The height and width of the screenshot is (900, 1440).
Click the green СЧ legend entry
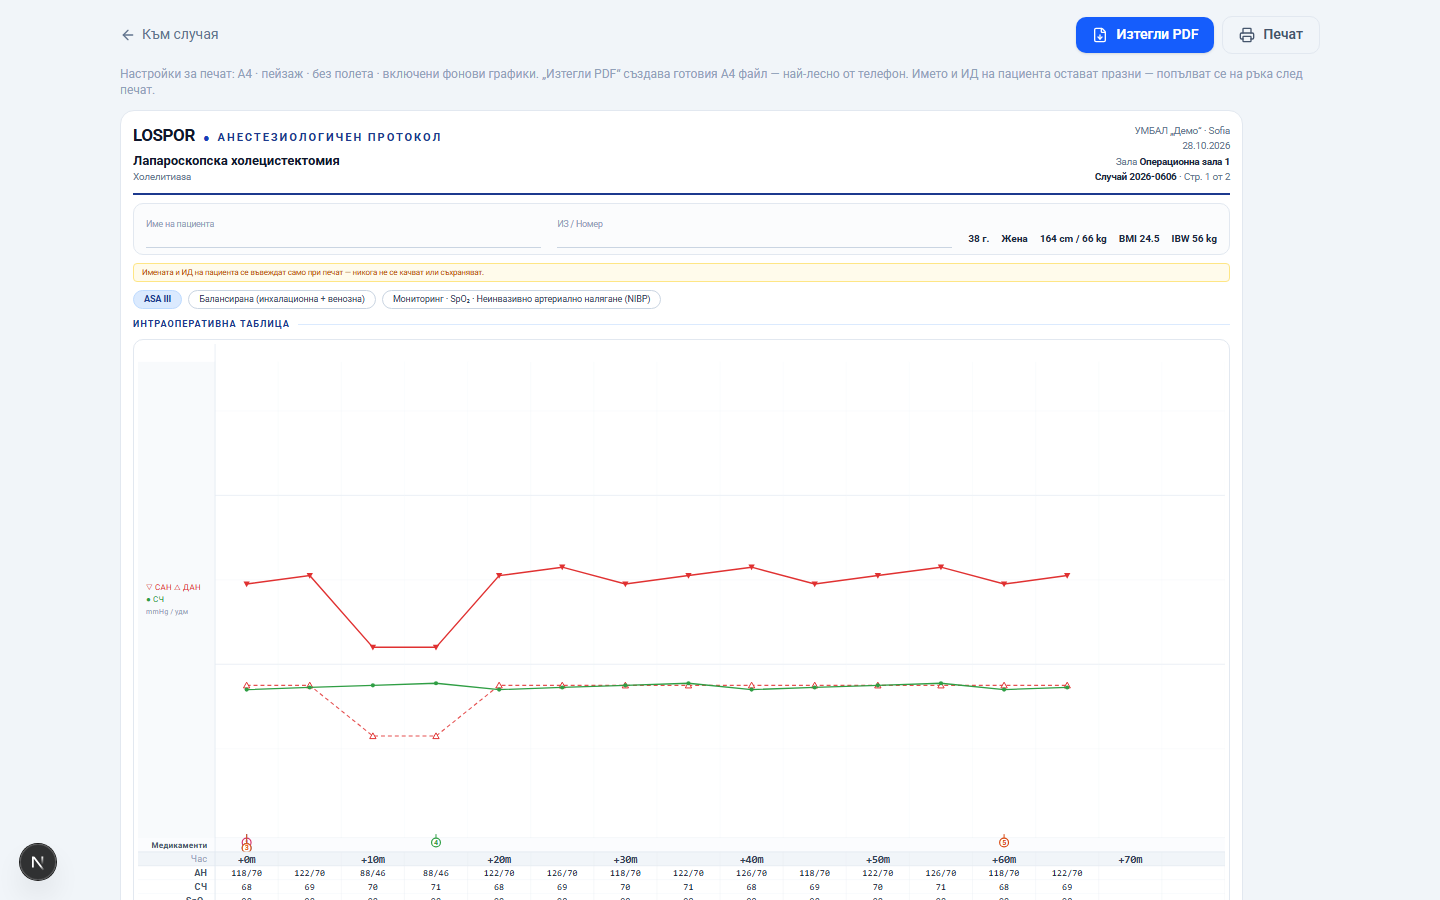click(x=155, y=600)
